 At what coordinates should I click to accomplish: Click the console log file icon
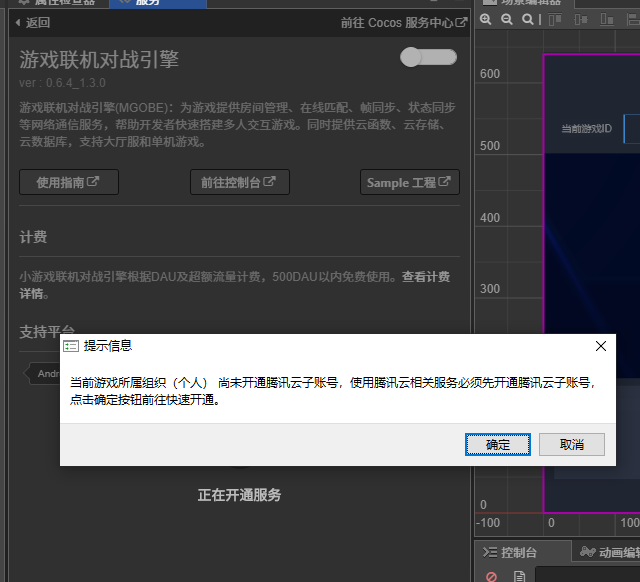coord(519,576)
